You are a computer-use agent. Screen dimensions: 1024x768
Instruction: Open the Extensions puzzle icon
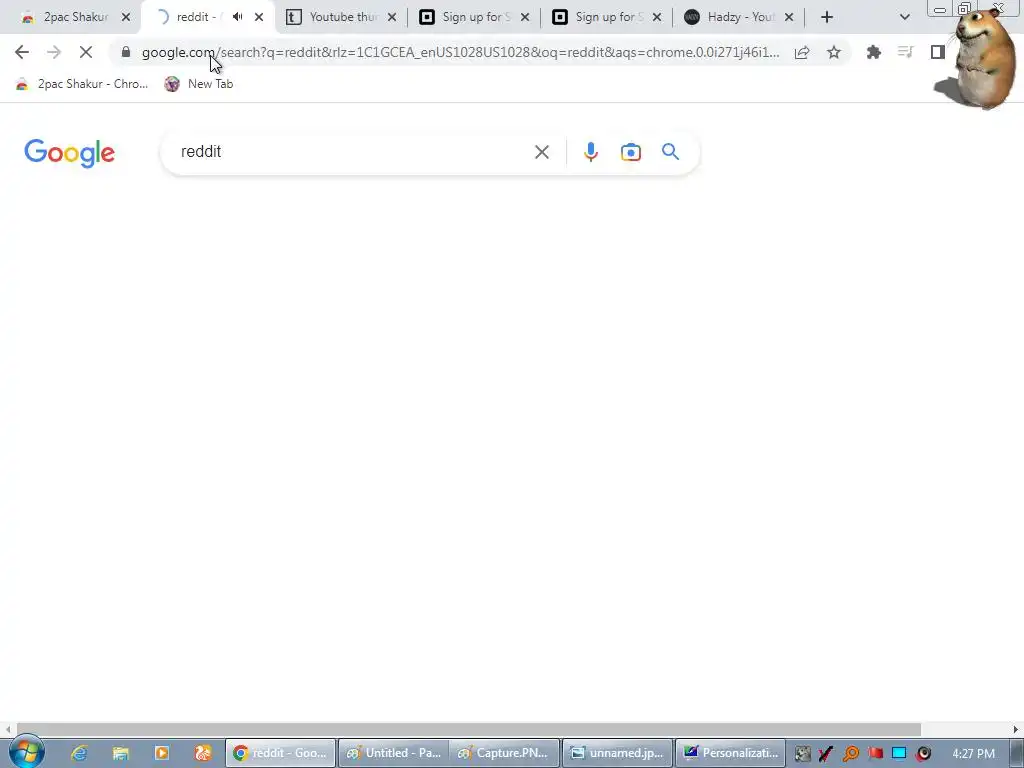coord(874,52)
